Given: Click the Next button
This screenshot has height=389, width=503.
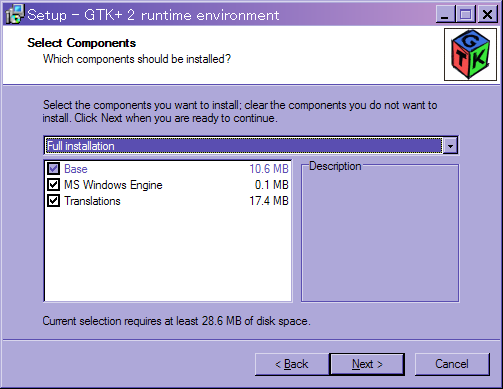Looking at the screenshot, I should [x=367, y=364].
